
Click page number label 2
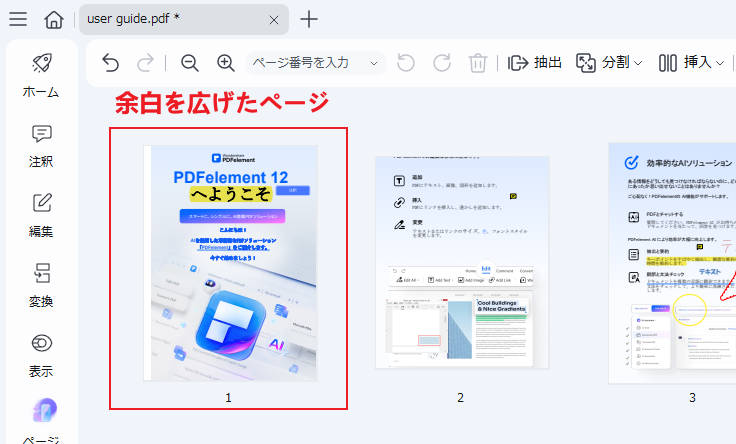pyautogui.click(x=460, y=398)
